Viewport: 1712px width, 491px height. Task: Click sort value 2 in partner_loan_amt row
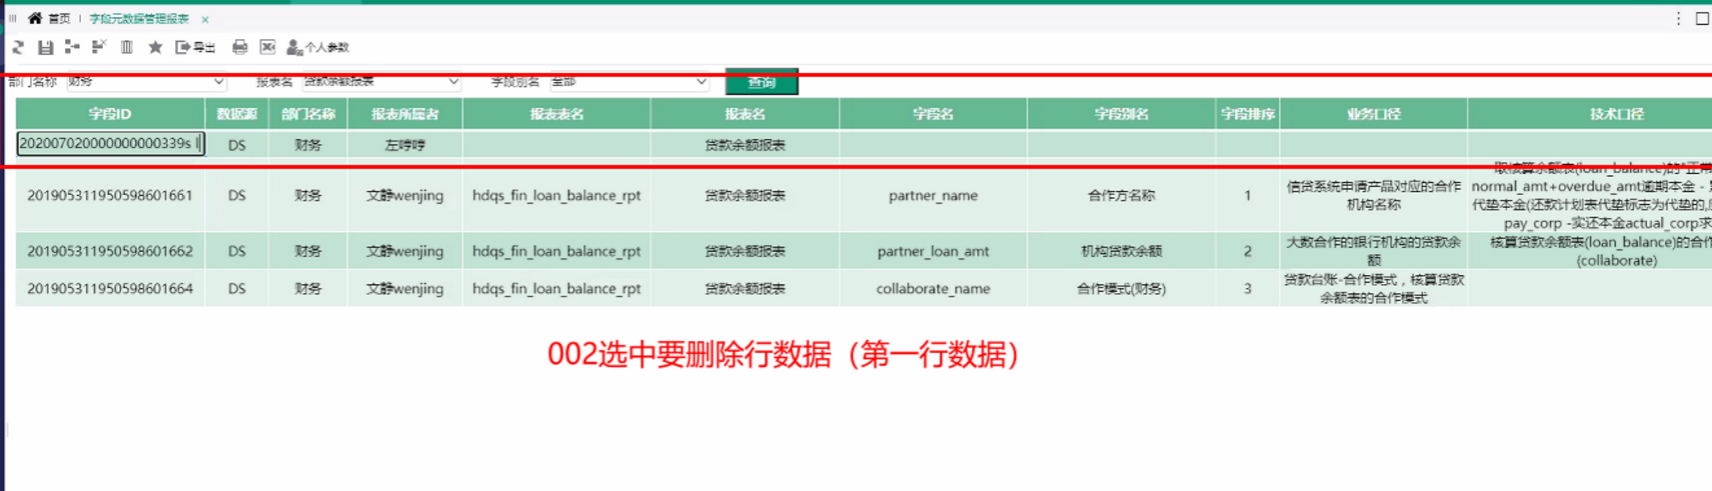coord(1247,251)
